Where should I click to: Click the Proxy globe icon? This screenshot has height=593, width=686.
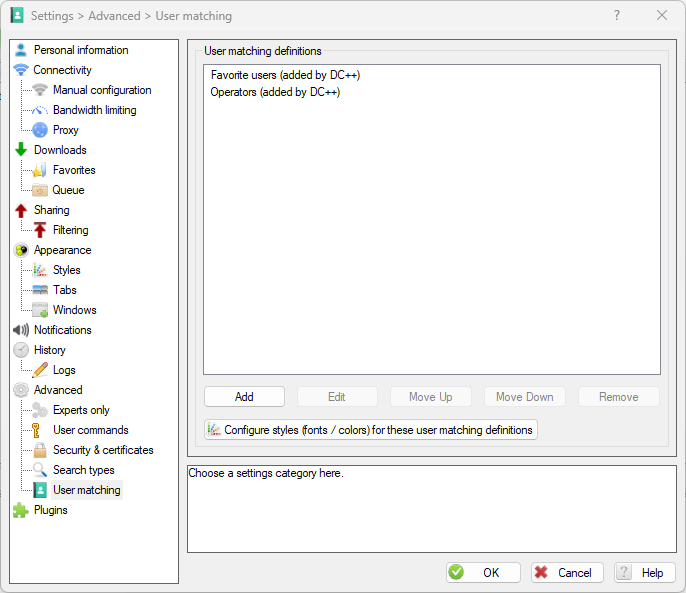(x=40, y=130)
